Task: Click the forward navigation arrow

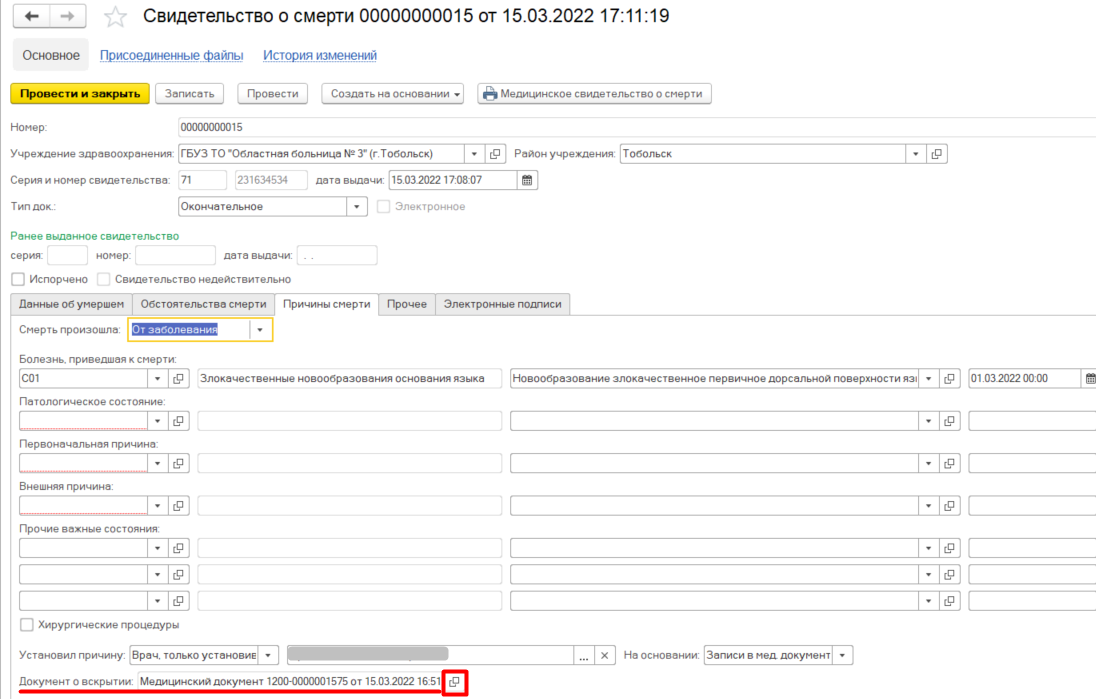Action: pyautogui.click(x=67, y=17)
